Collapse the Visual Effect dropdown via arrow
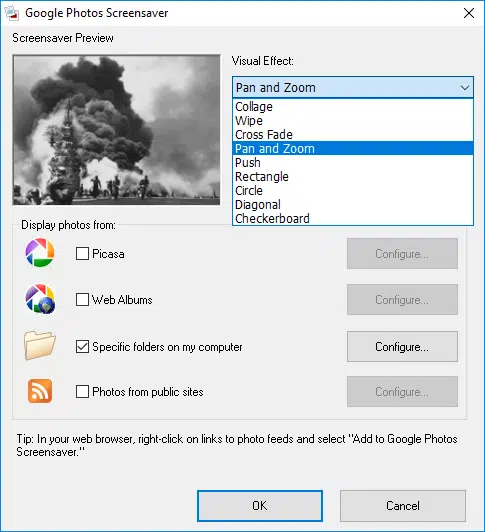This screenshot has height=532, width=485. [x=465, y=88]
